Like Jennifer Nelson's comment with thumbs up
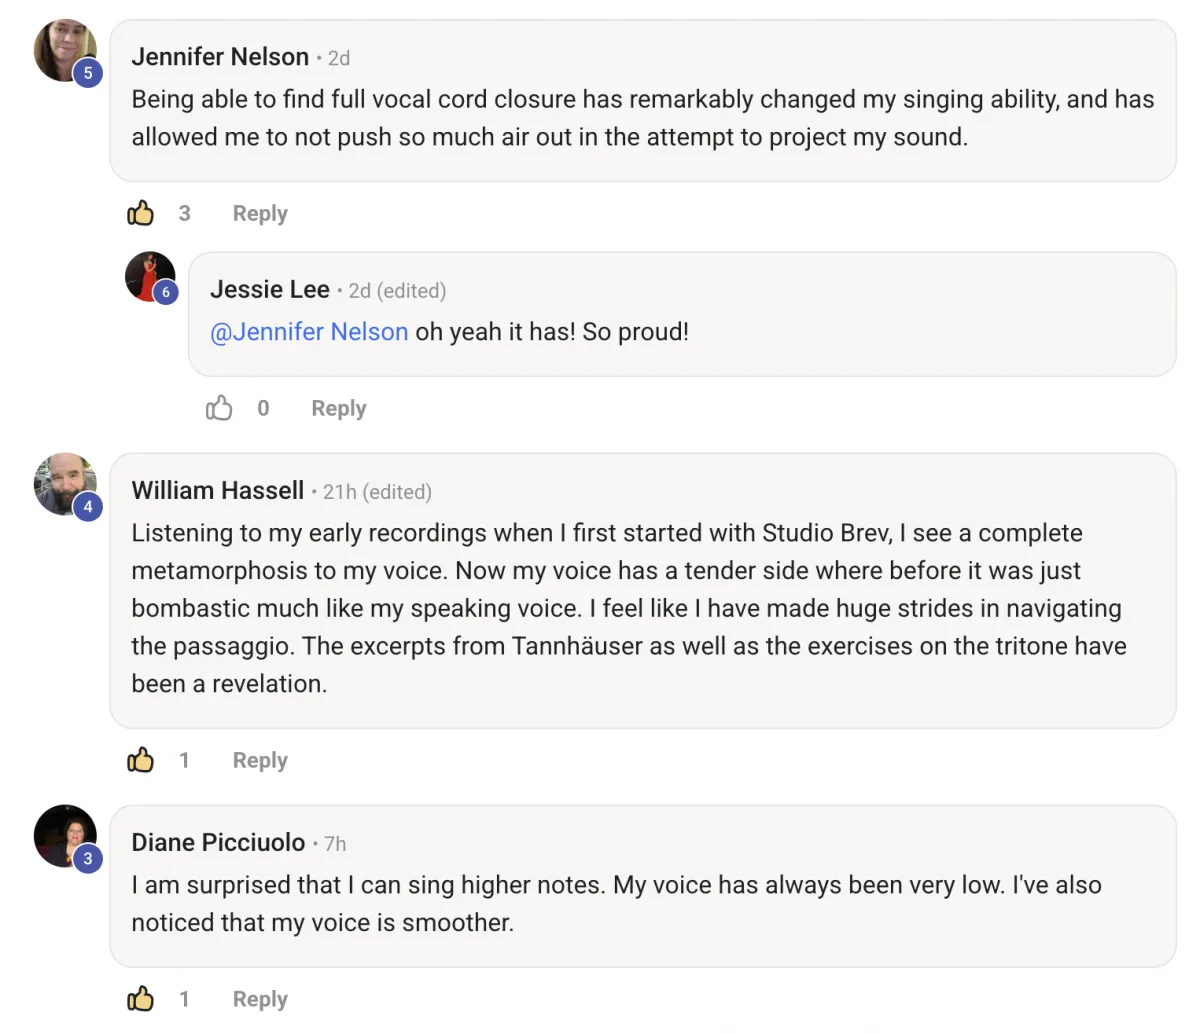The height and width of the screenshot is (1034, 1200). [141, 213]
